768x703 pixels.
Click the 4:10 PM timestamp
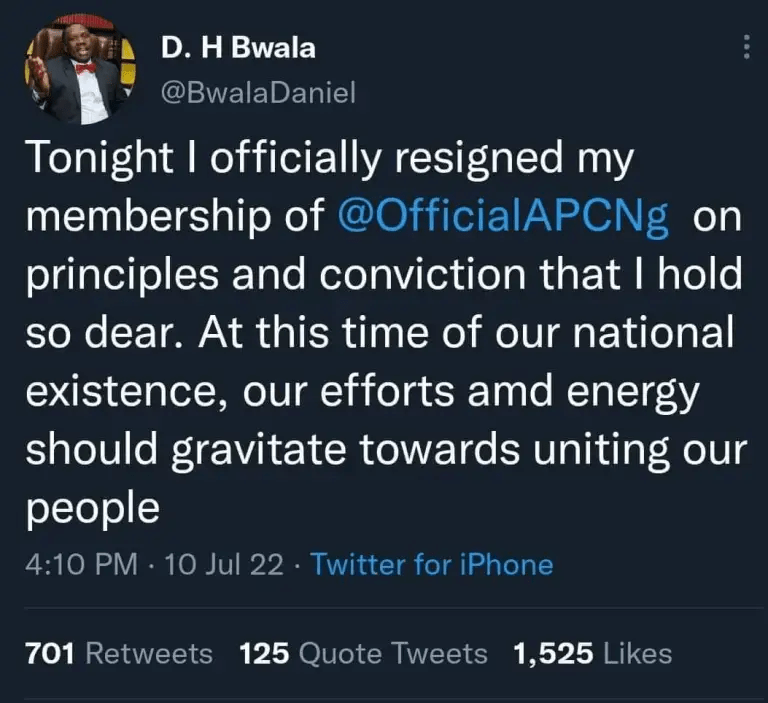pyautogui.click(x=80, y=564)
